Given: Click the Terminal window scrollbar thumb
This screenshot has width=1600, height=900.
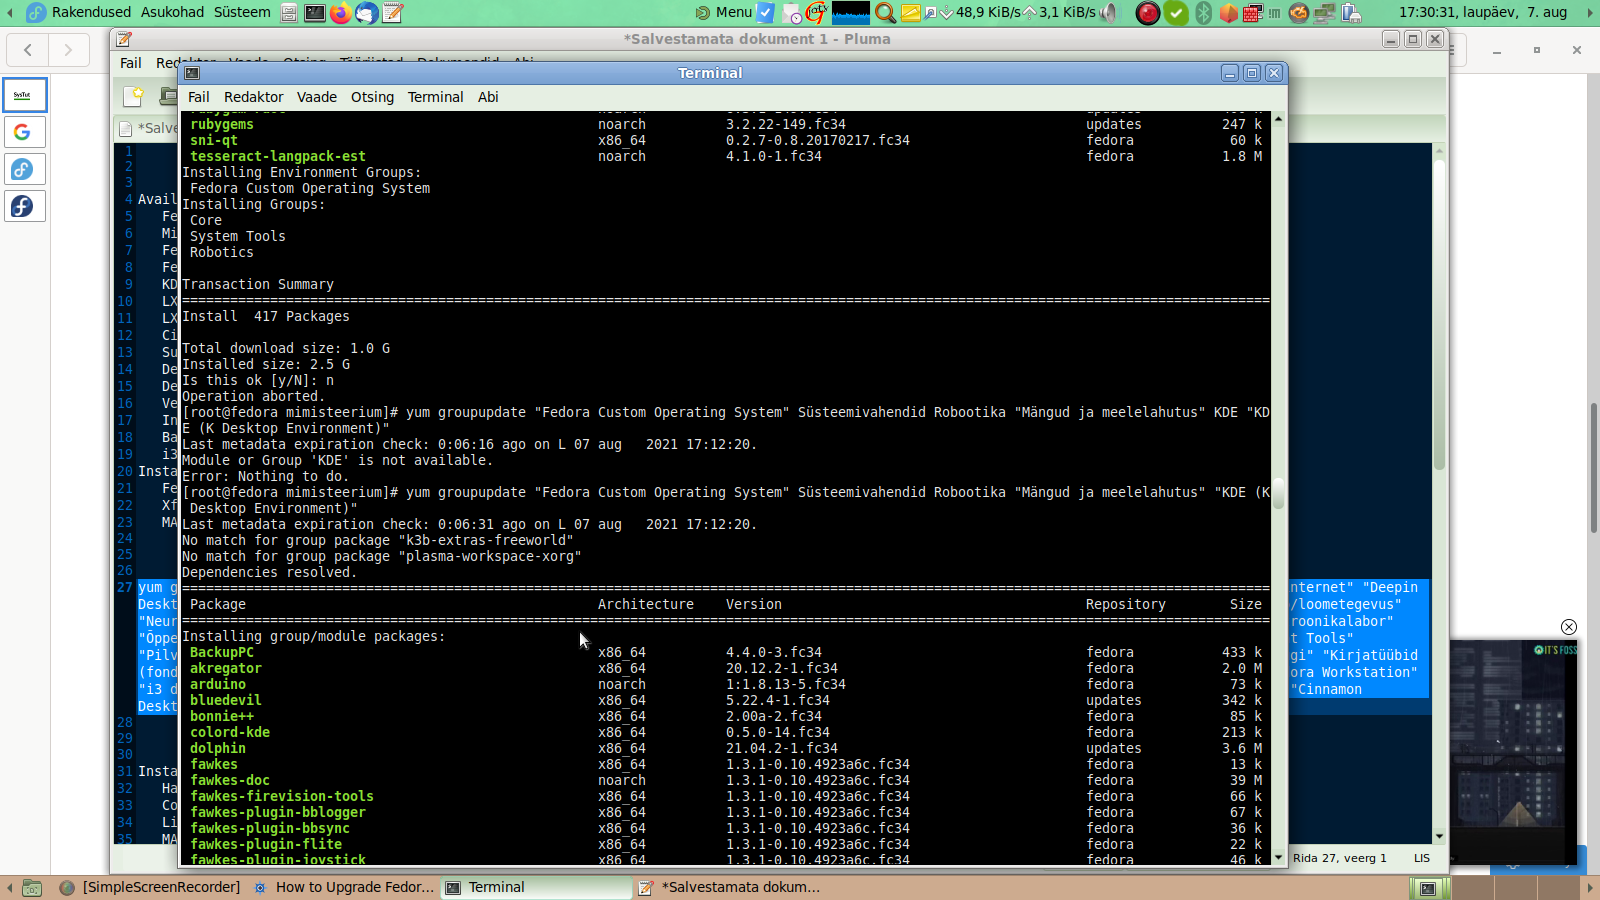Looking at the screenshot, I should click(1278, 494).
